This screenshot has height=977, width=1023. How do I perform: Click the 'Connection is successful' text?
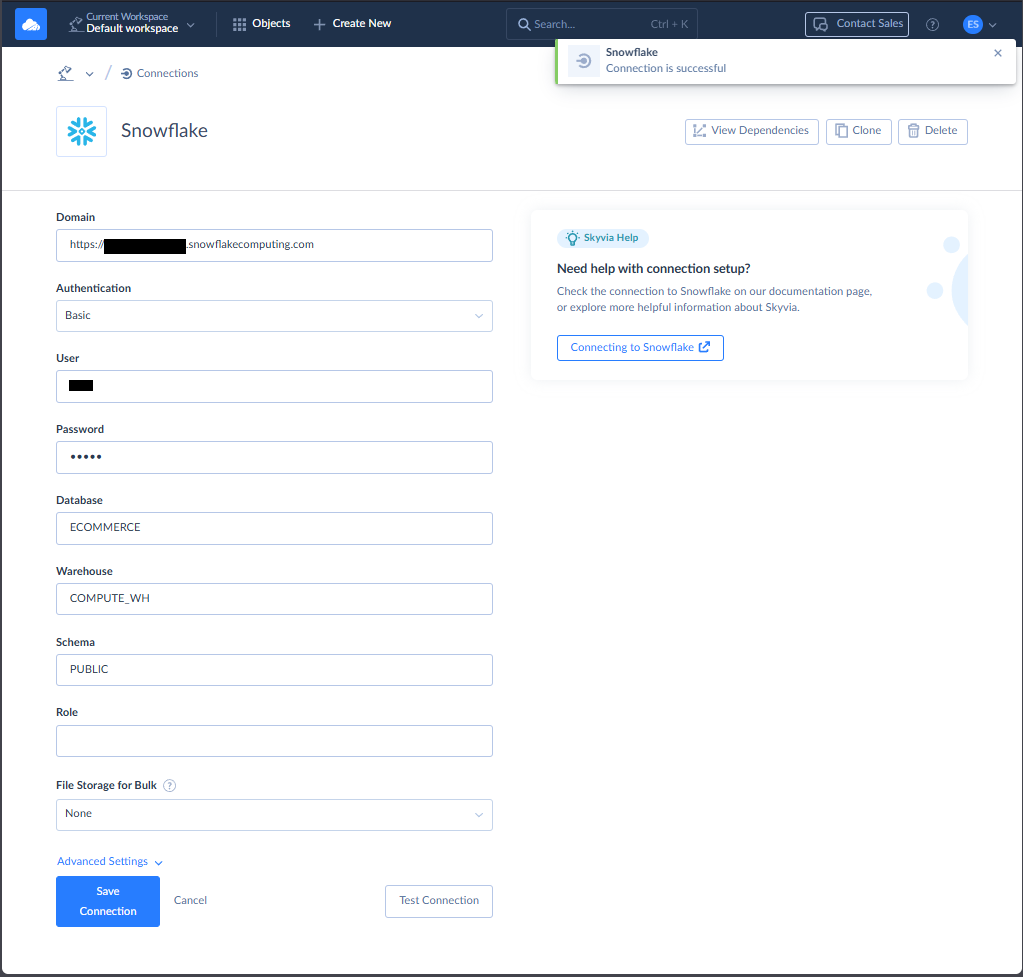(x=665, y=69)
